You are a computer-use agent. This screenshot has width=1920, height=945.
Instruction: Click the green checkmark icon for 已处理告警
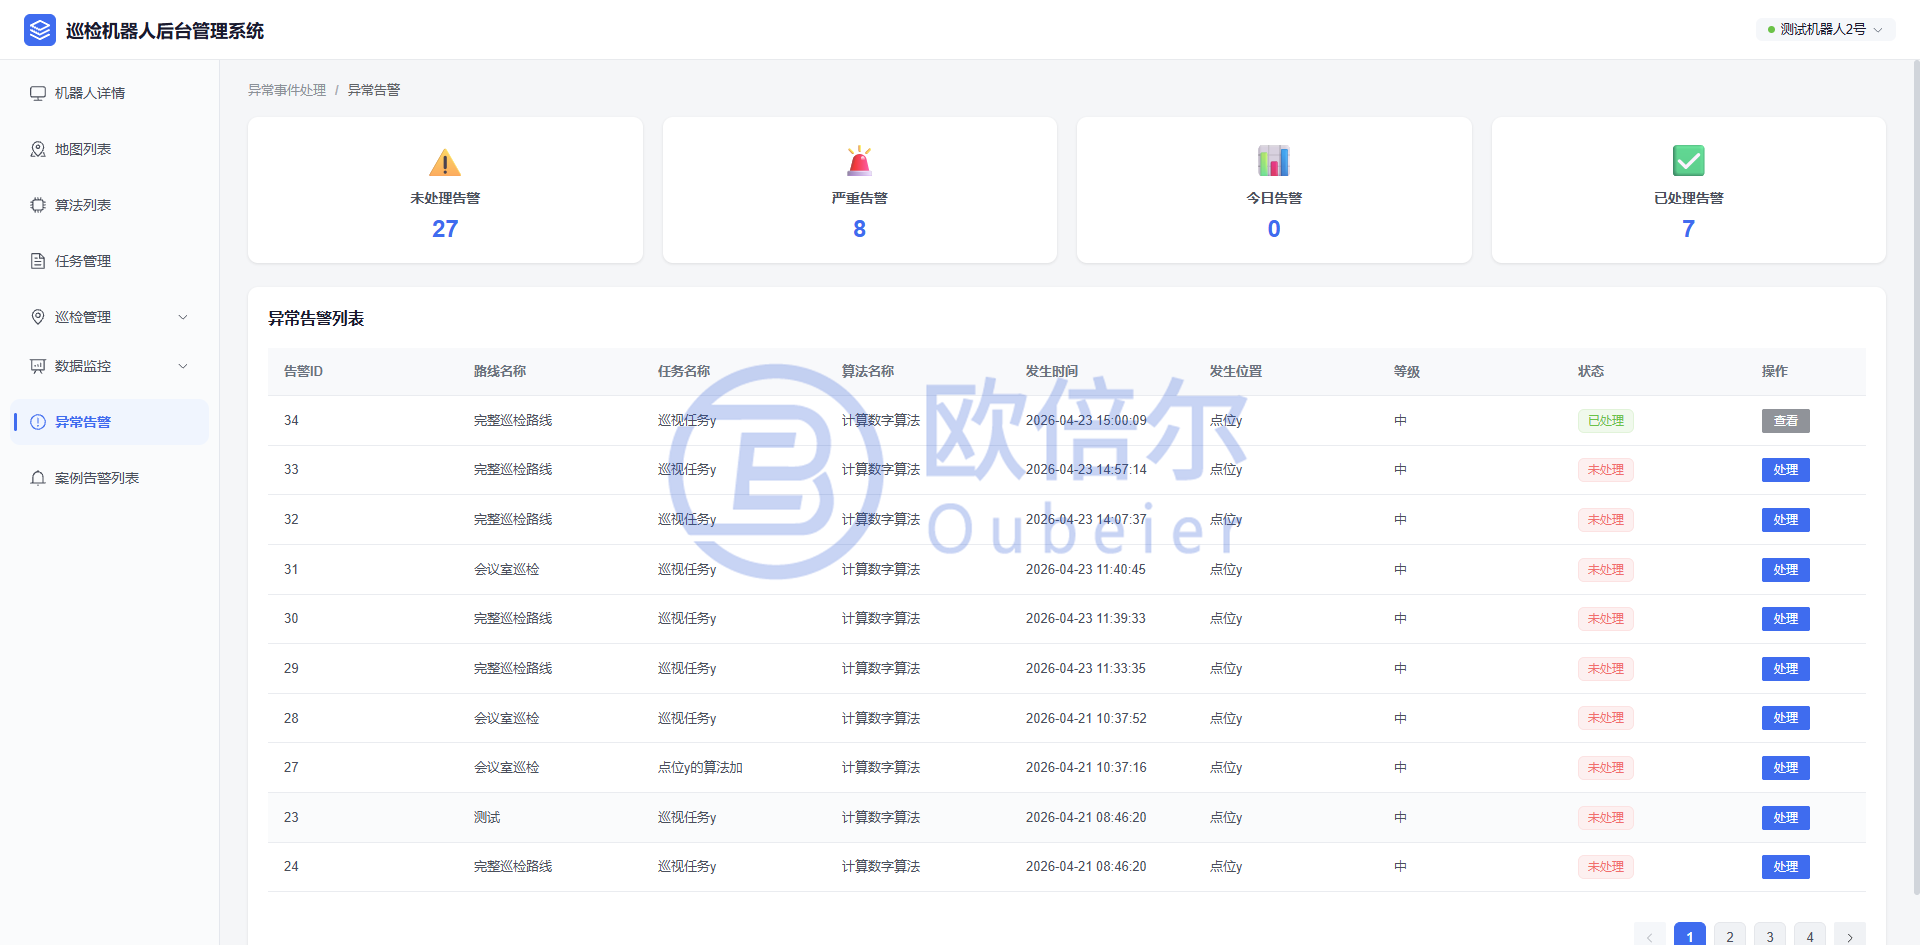tap(1689, 161)
